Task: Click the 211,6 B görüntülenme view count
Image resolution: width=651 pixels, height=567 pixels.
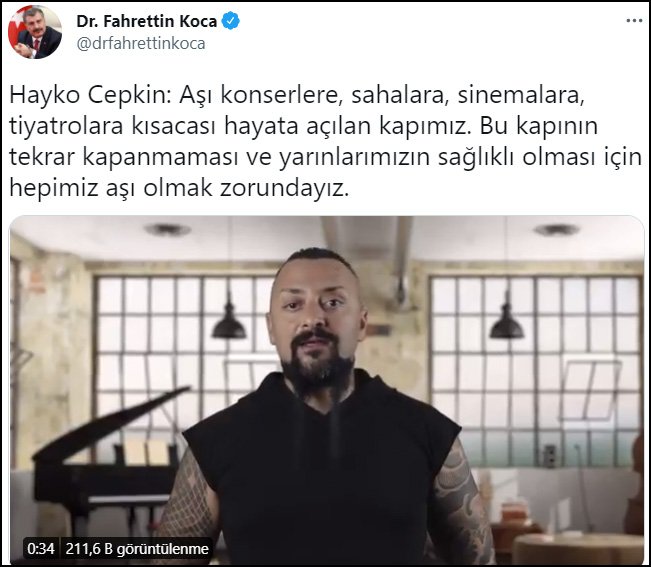Action: click(x=137, y=548)
